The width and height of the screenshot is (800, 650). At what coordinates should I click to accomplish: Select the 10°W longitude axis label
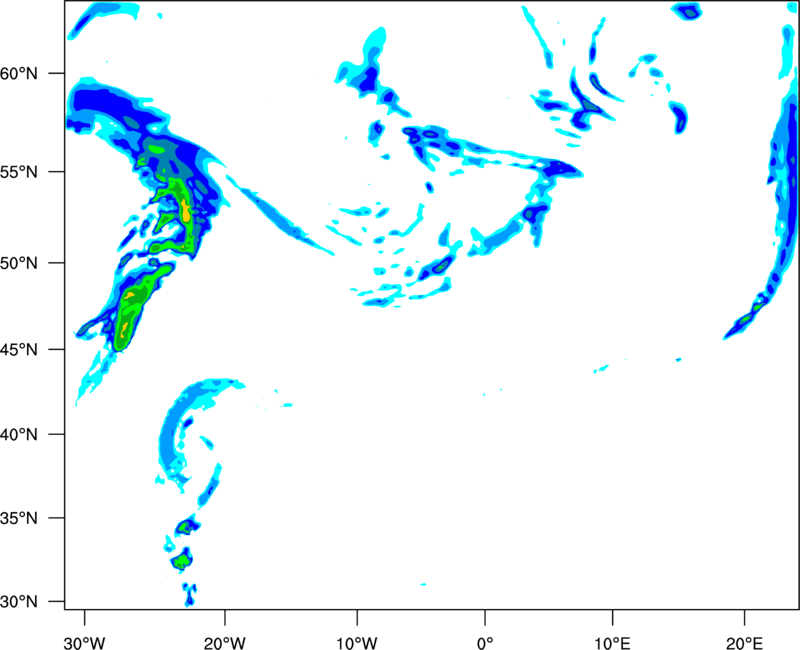pos(357,643)
